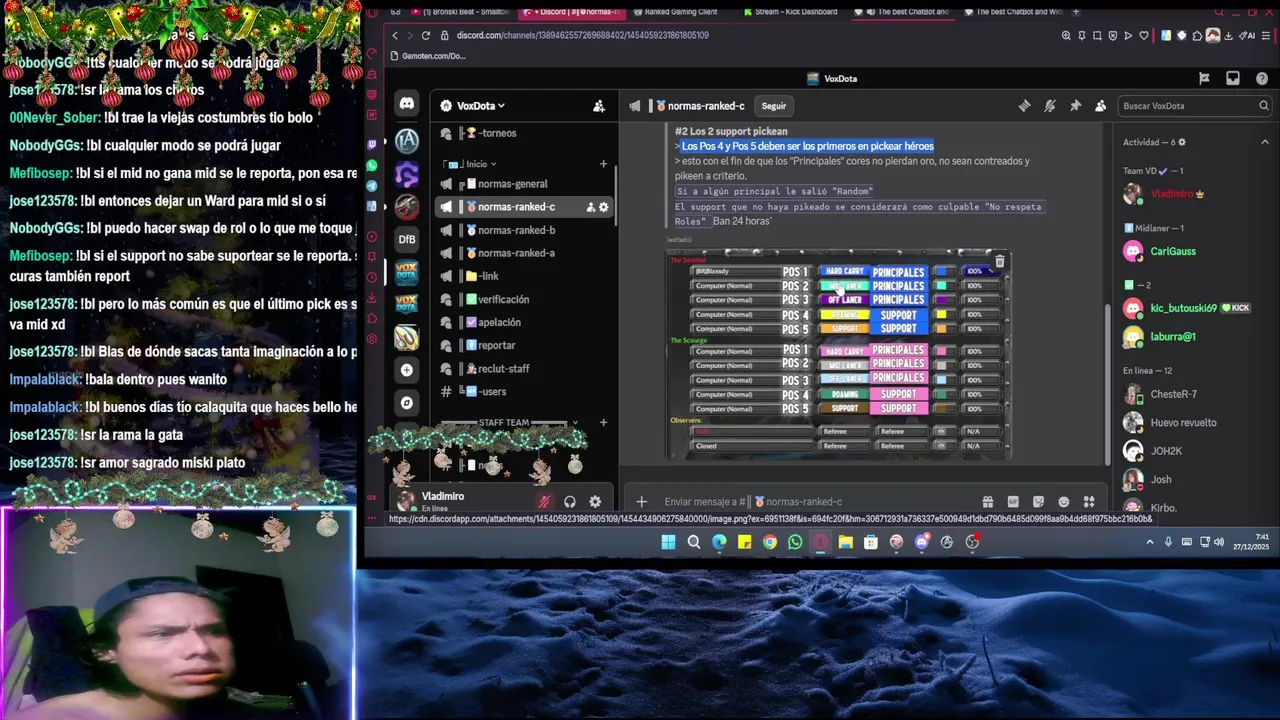The image size is (1280, 720).
Task: Open GIF picker in message bar
Action: (x=1013, y=502)
